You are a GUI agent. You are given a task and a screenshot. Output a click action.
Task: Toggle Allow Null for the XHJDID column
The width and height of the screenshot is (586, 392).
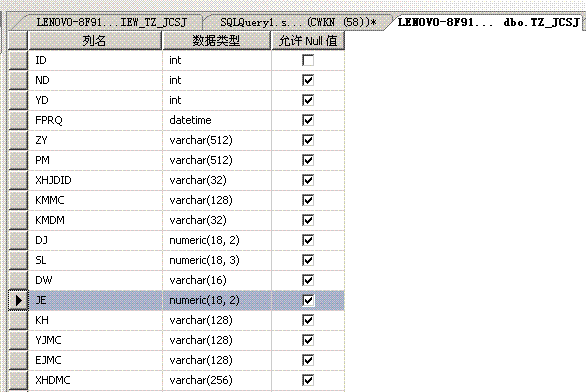coord(308,180)
